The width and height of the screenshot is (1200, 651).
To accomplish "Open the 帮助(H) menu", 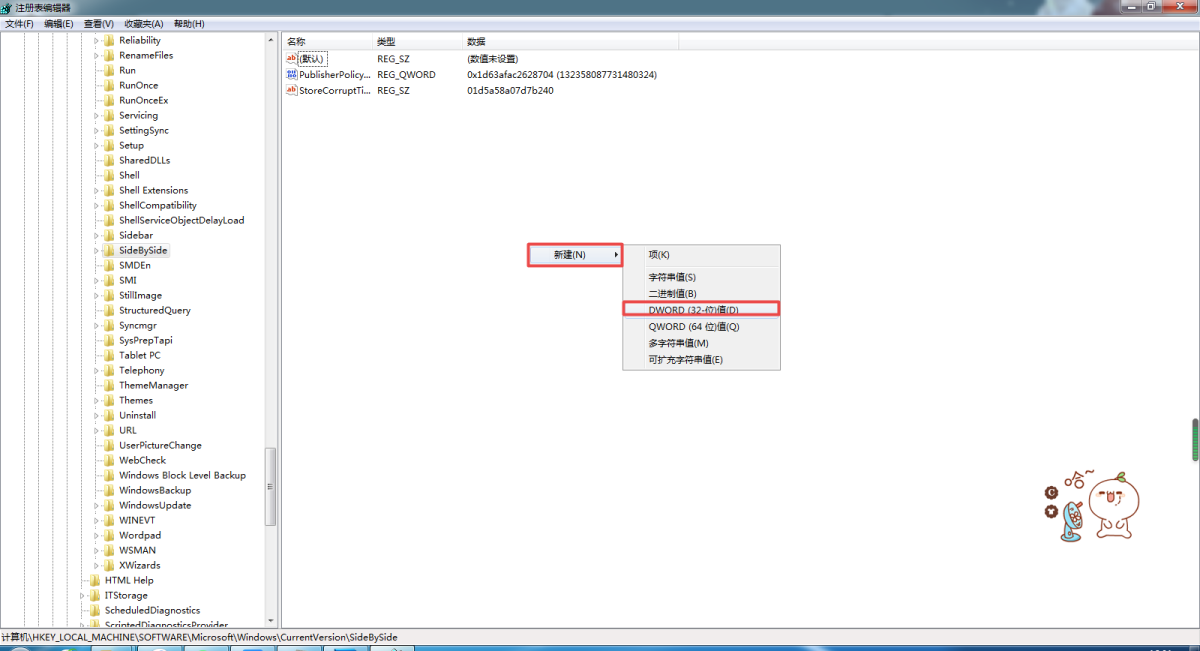I will pyautogui.click(x=189, y=23).
